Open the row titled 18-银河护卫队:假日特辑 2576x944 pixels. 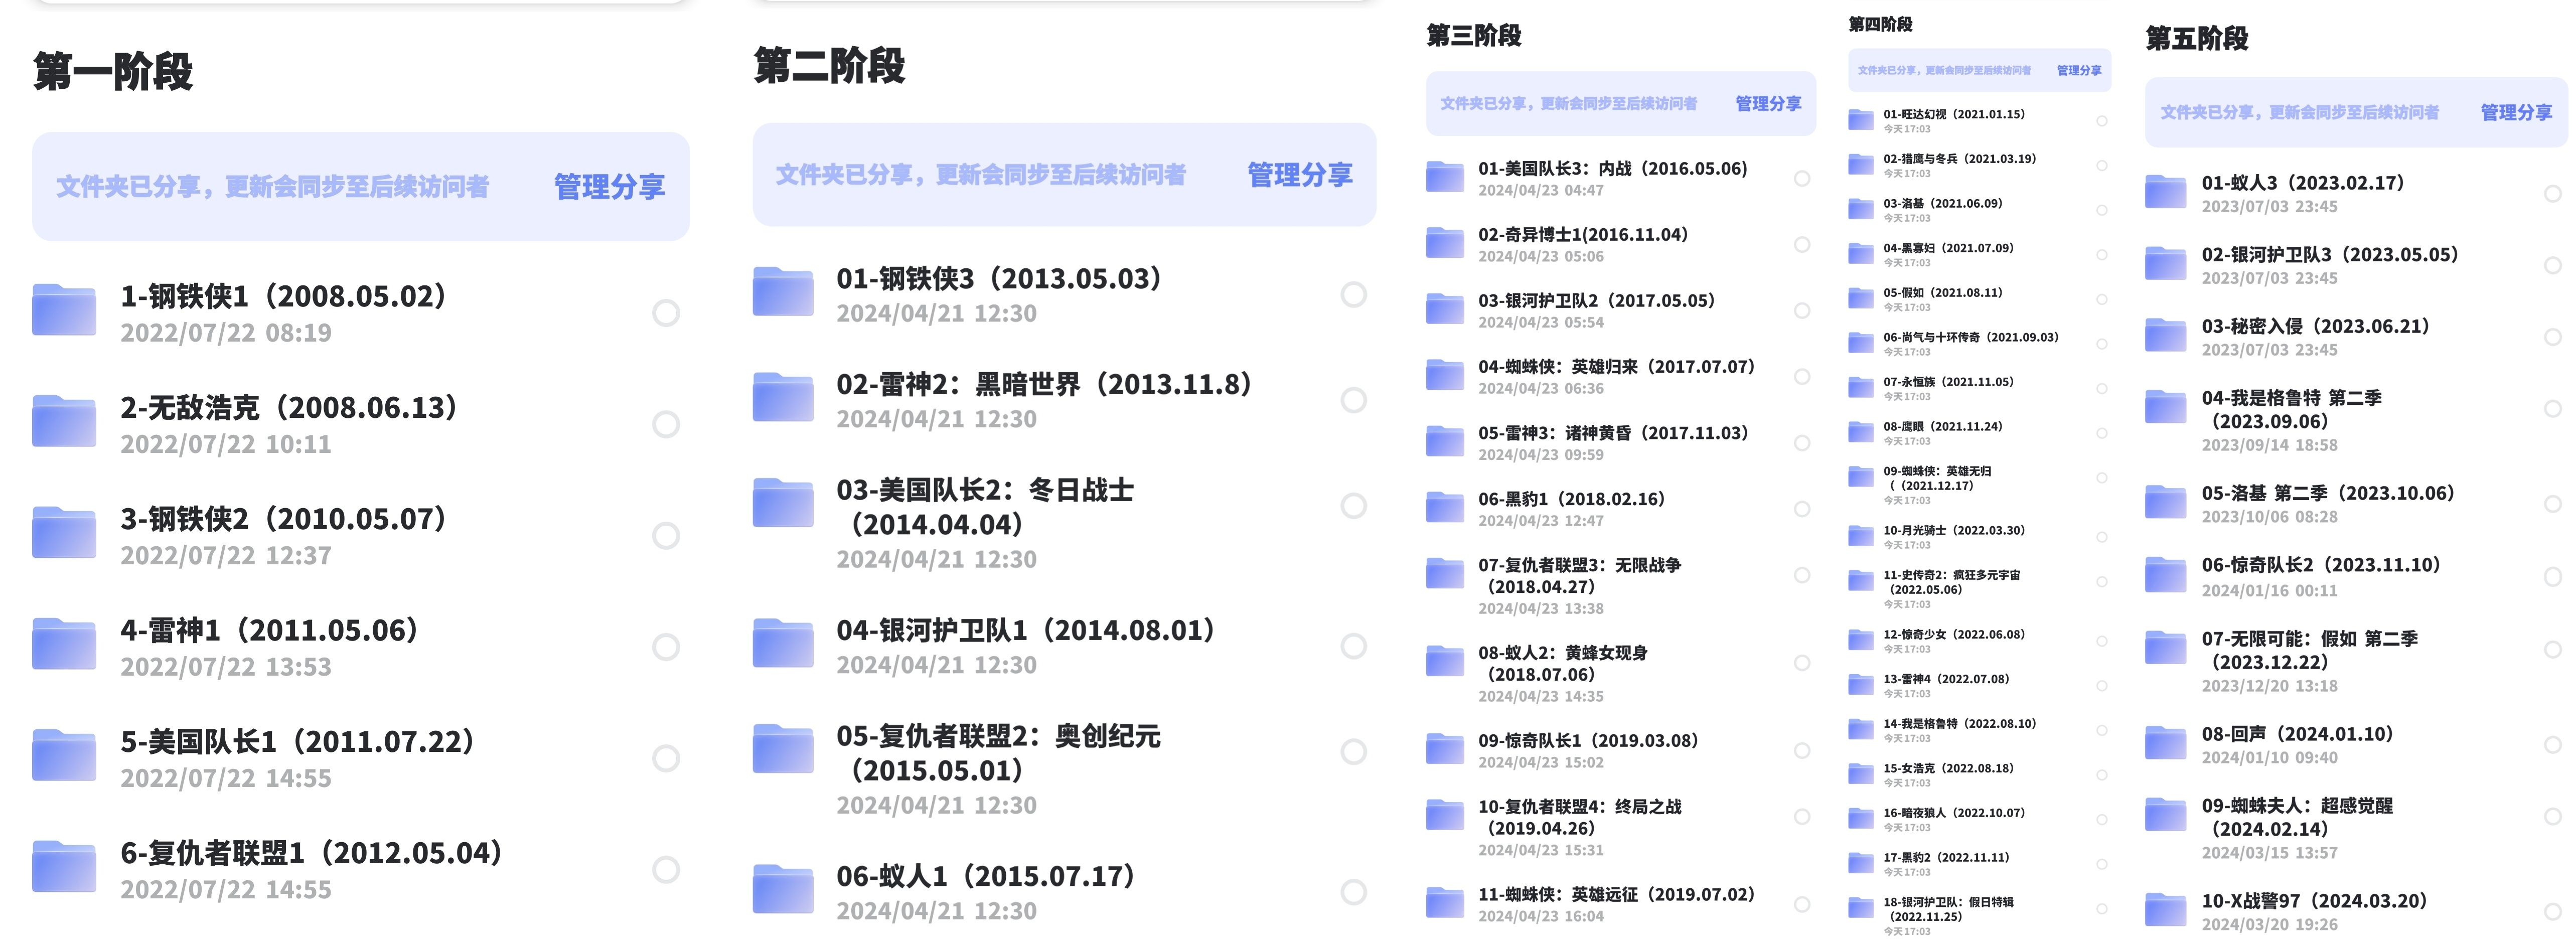(1979, 915)
